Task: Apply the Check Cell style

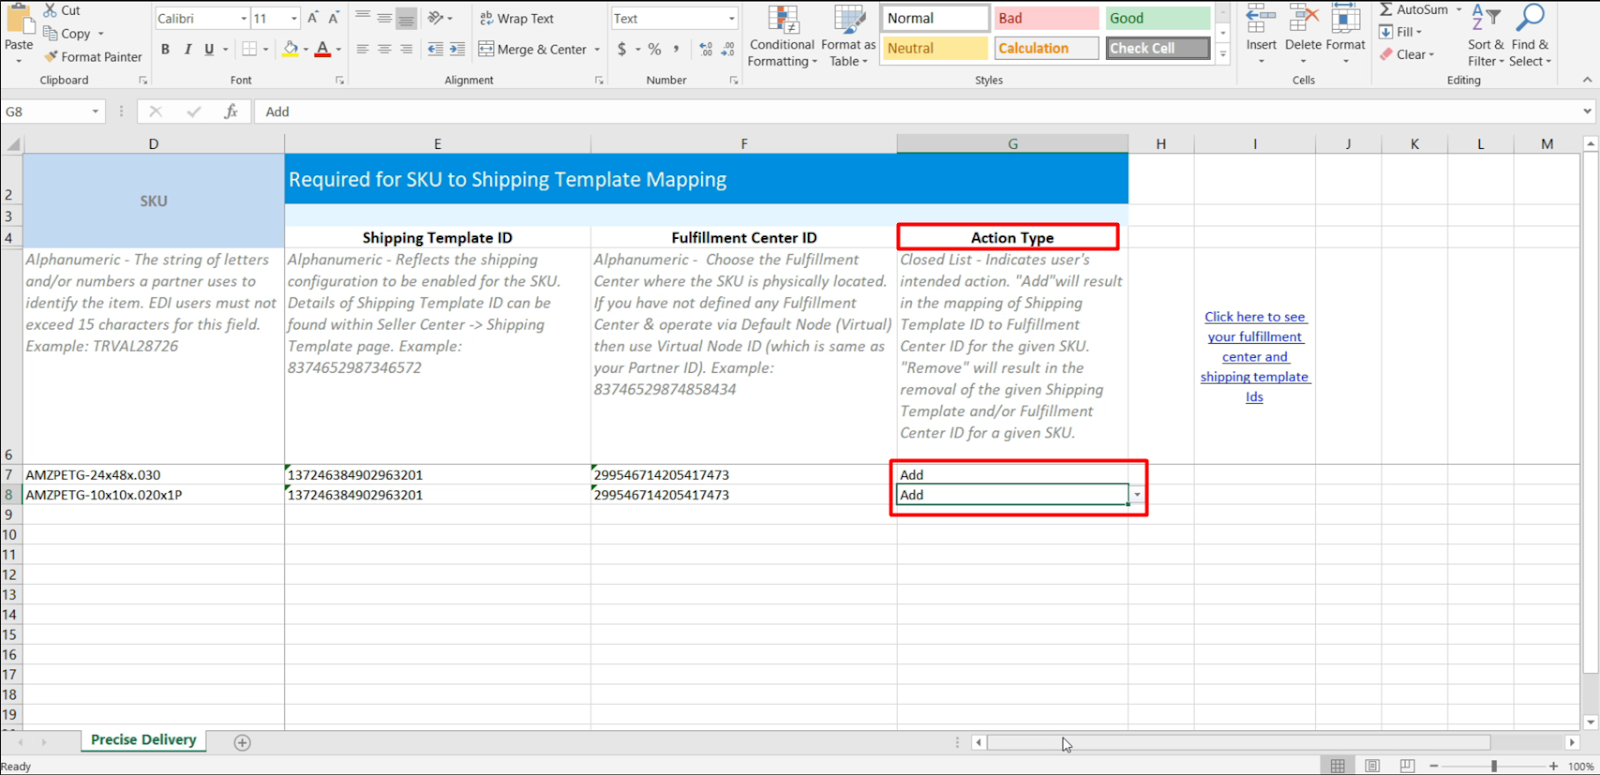Action: pos(1157,48)
